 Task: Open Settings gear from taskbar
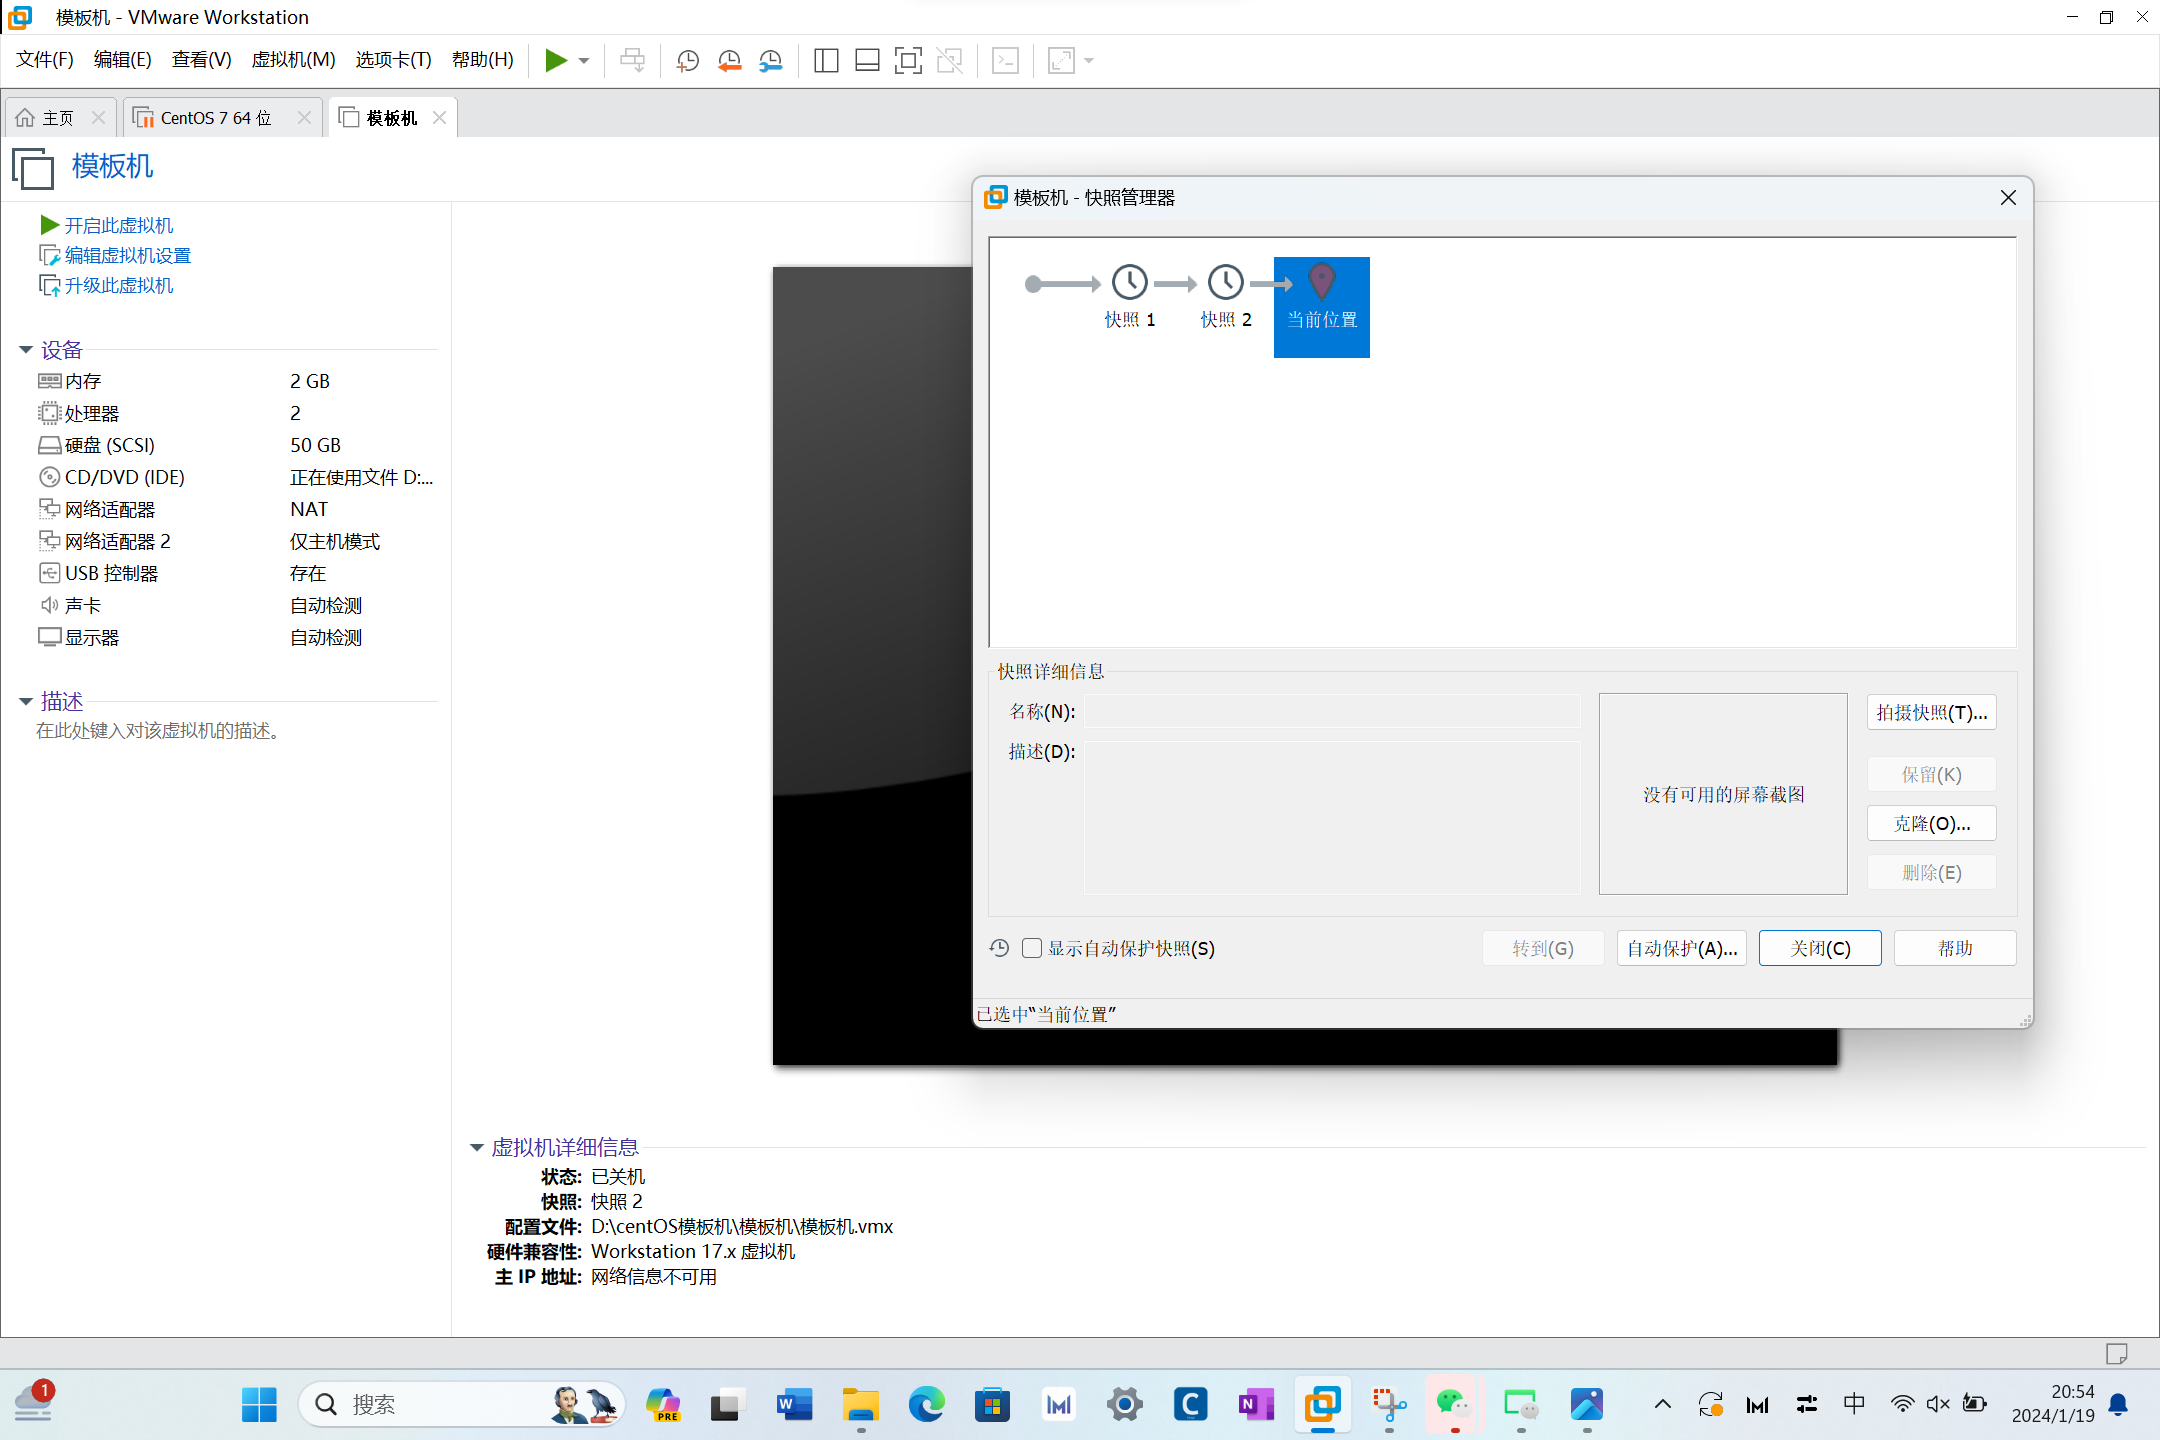pos(1124,1405)
